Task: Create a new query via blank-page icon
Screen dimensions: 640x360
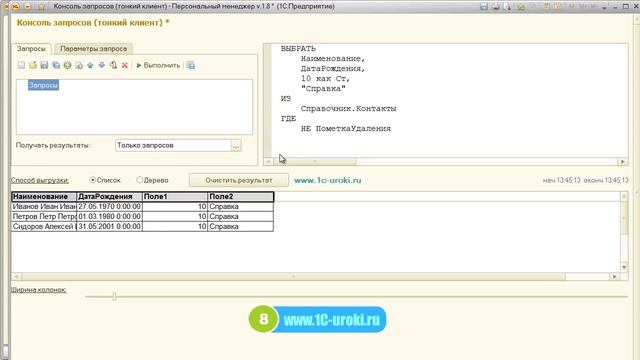Action: 21,65
